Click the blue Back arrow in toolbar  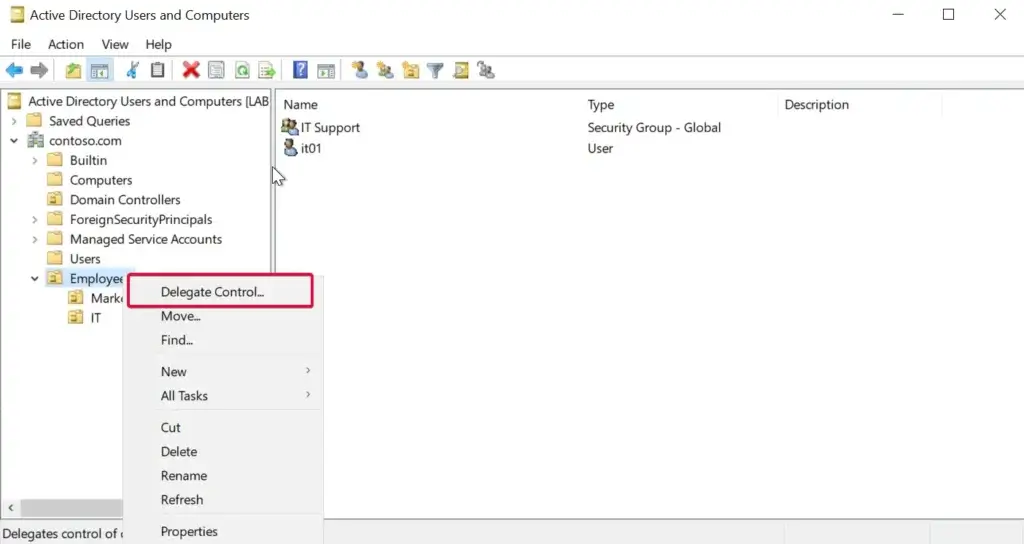coord(14,70)
